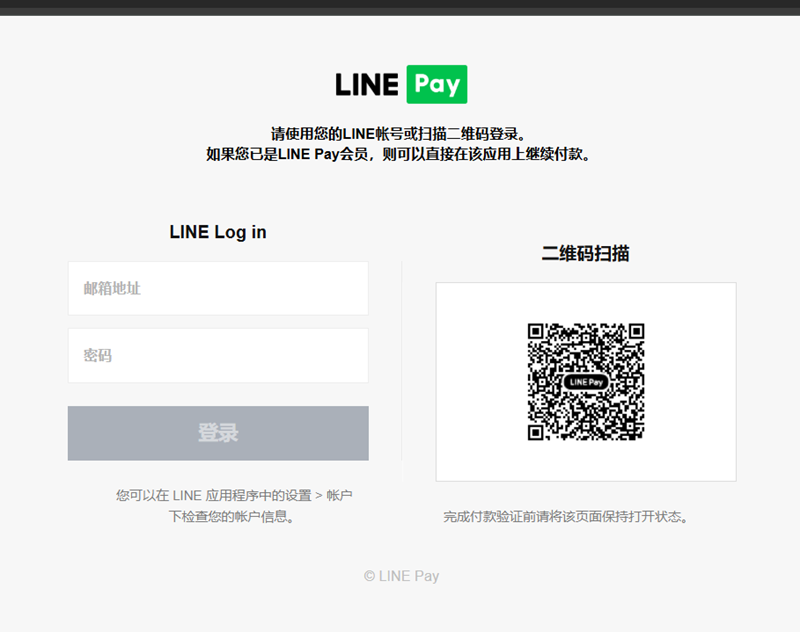Screen dimensions: 800x632
Task: Click the LINE Pay badge inside QR code
Action: (x=586, y=382)
